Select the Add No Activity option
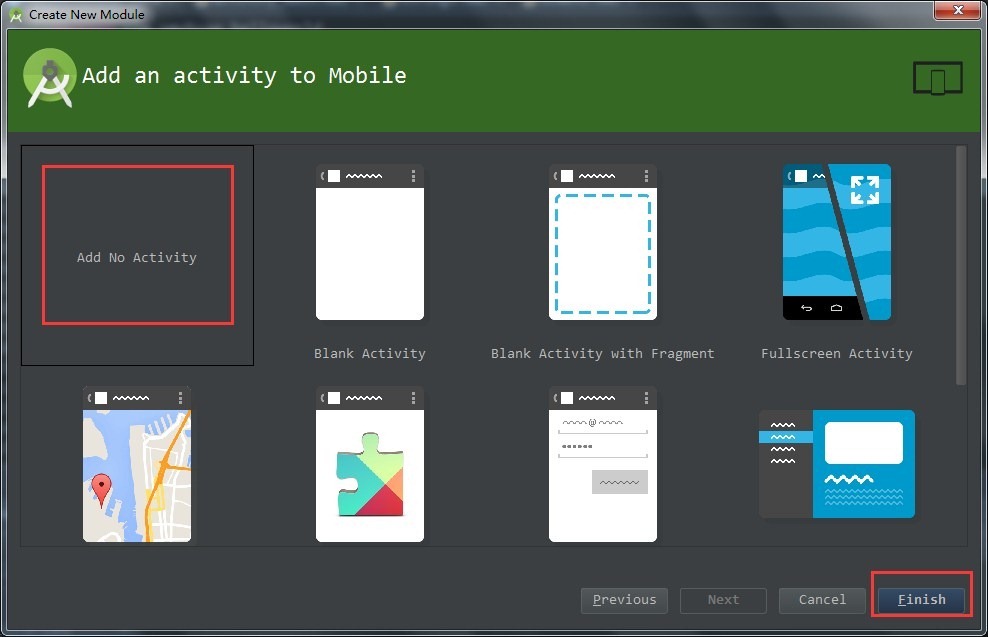Screen dimensions: 988x637 [x=137, y=255]
